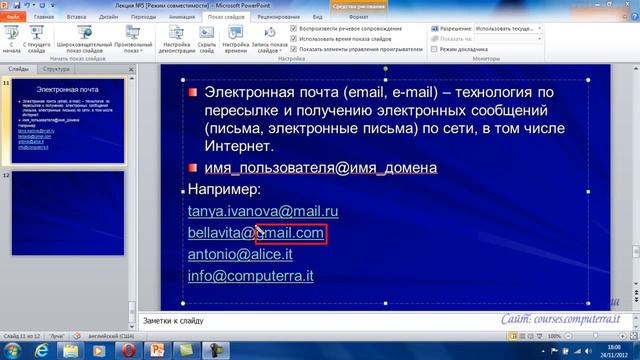Open broadcast slide show (Широковещательный показ)
The width and height of the screenshot is (640, 360).
point(84,39)
